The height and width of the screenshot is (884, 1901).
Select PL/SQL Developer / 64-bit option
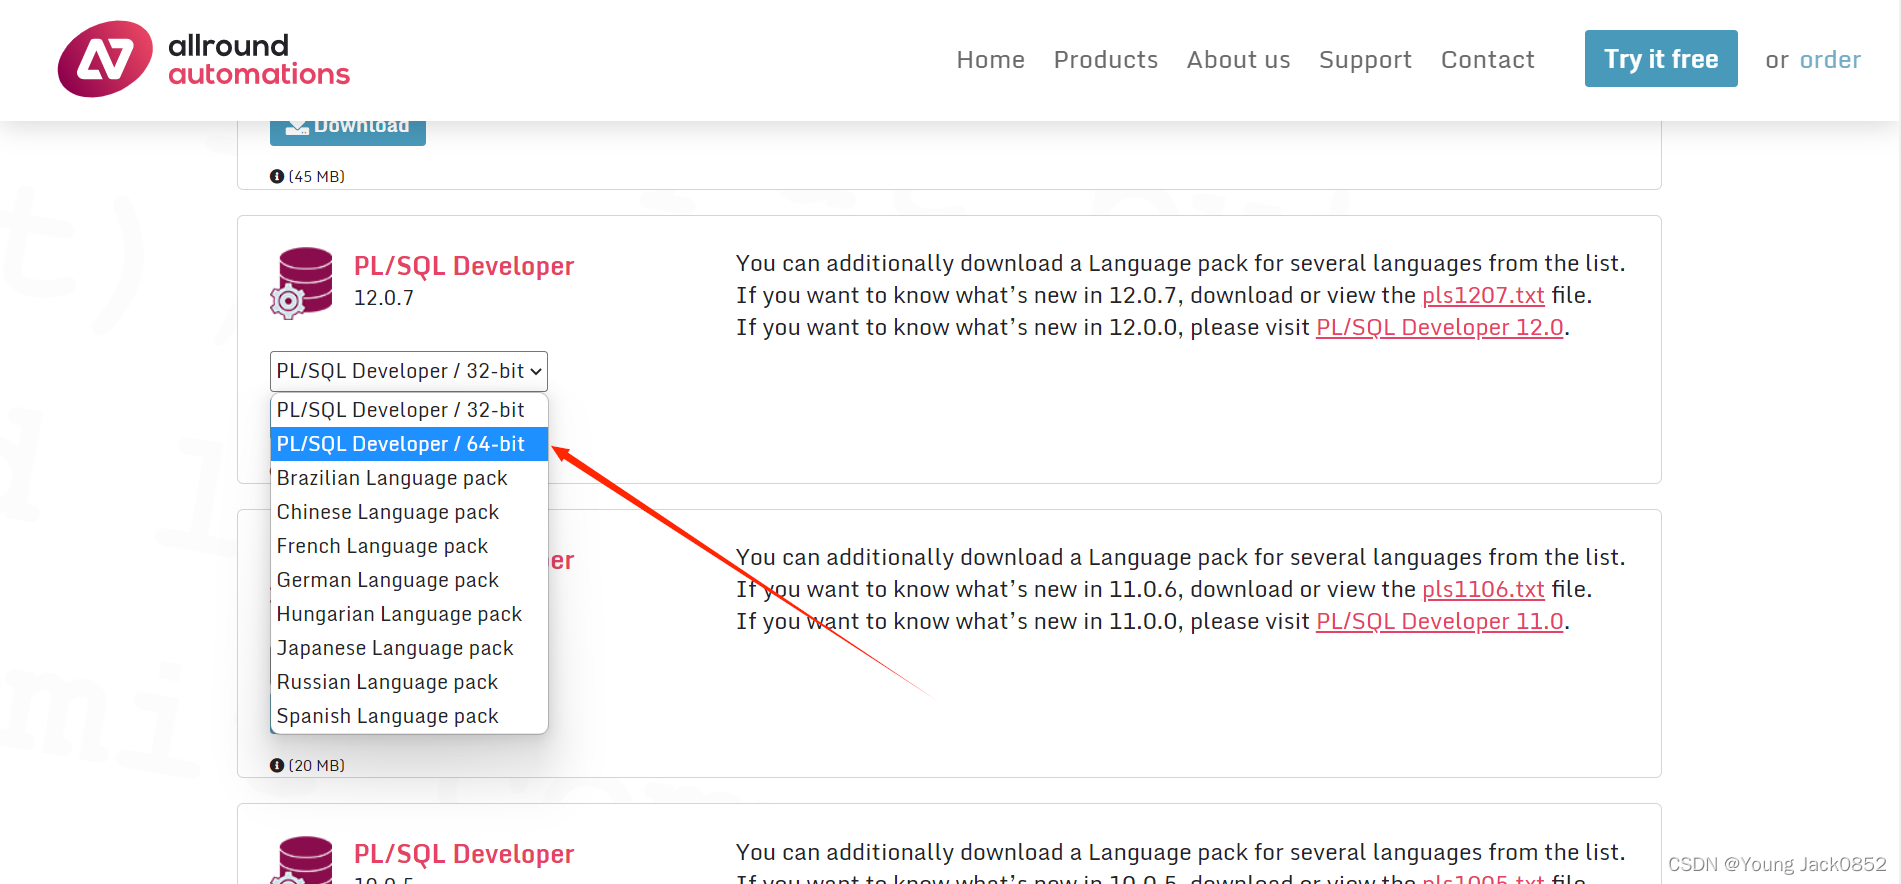click(x=409, y=444)
